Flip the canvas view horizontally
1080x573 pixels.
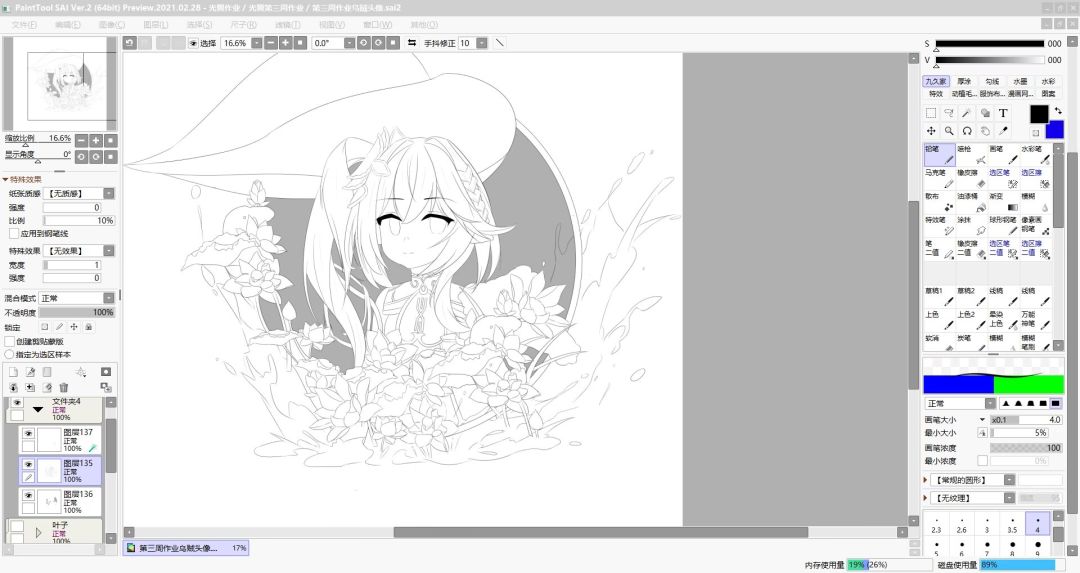click(x=412, y=43)
